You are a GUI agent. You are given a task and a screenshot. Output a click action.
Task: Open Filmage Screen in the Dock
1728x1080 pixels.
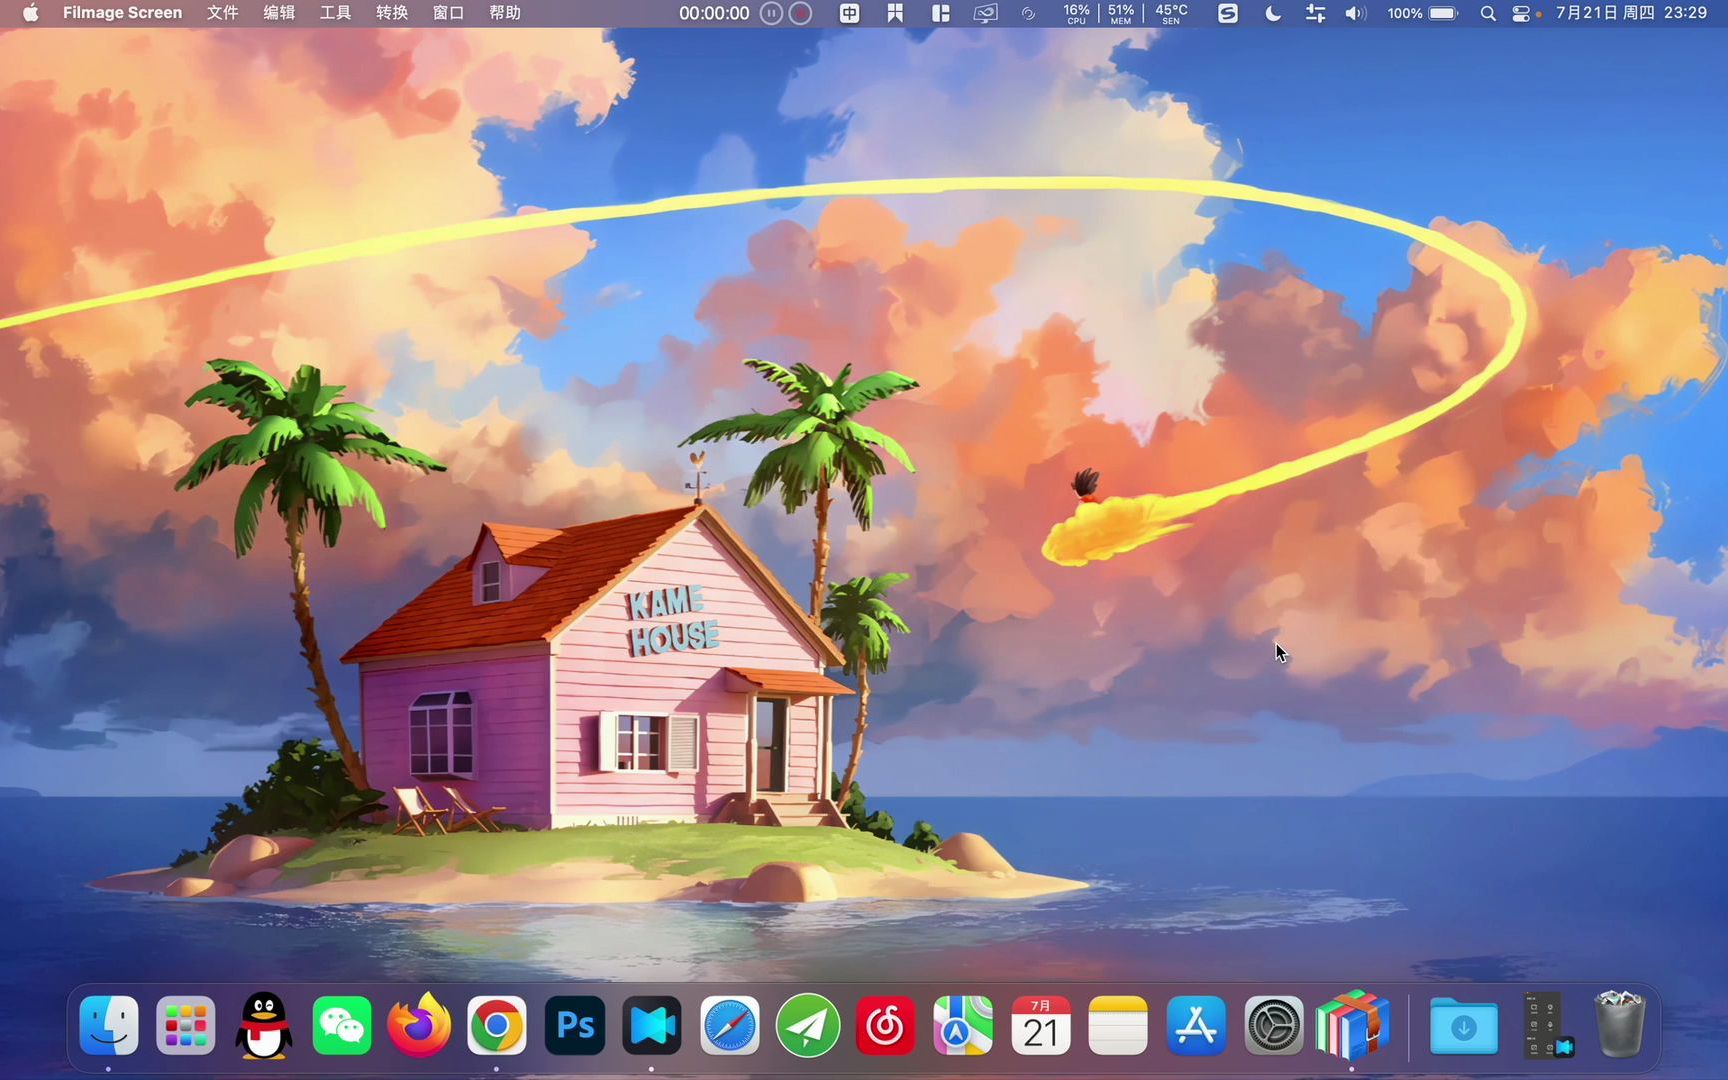coord(651,1025)
